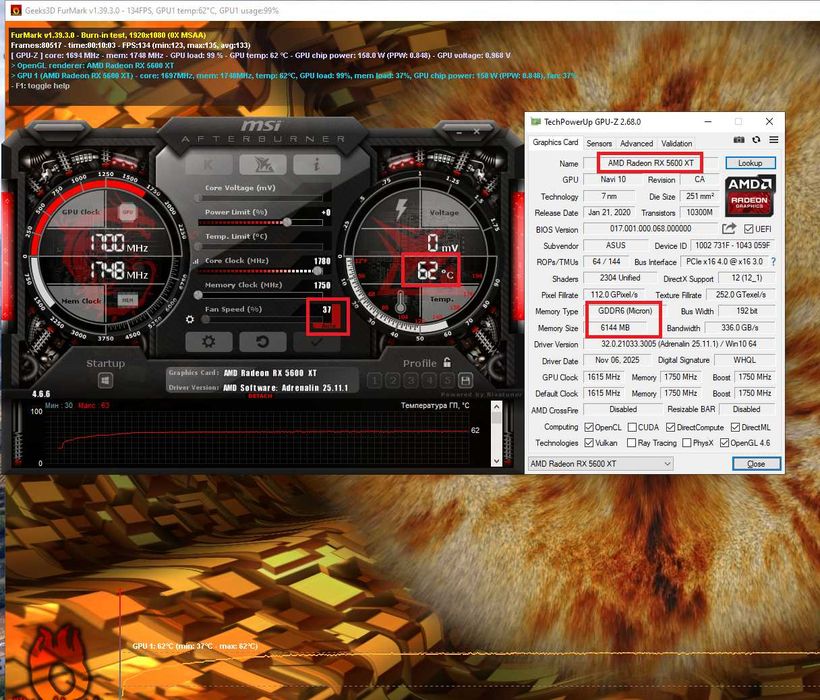820x700 pixels.
Task: Click the AMD Radeon Graphics logo in GPU-Z
Action: [750, 196]
